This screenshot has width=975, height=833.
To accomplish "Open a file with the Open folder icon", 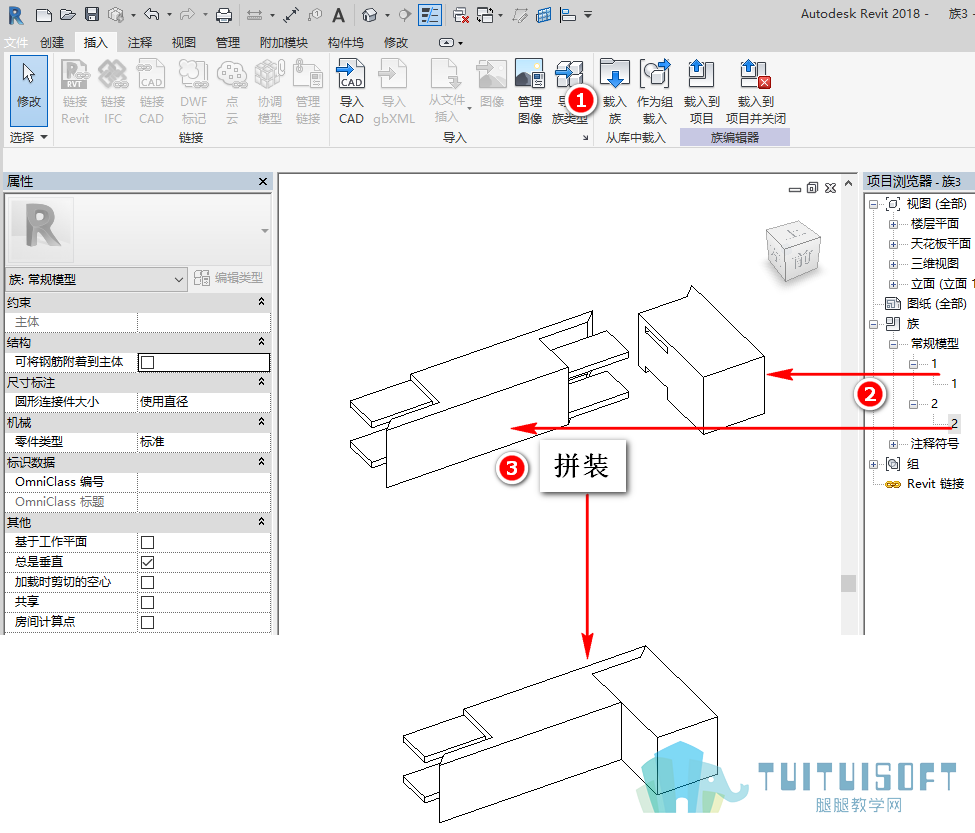I will [x=68, y=15].
